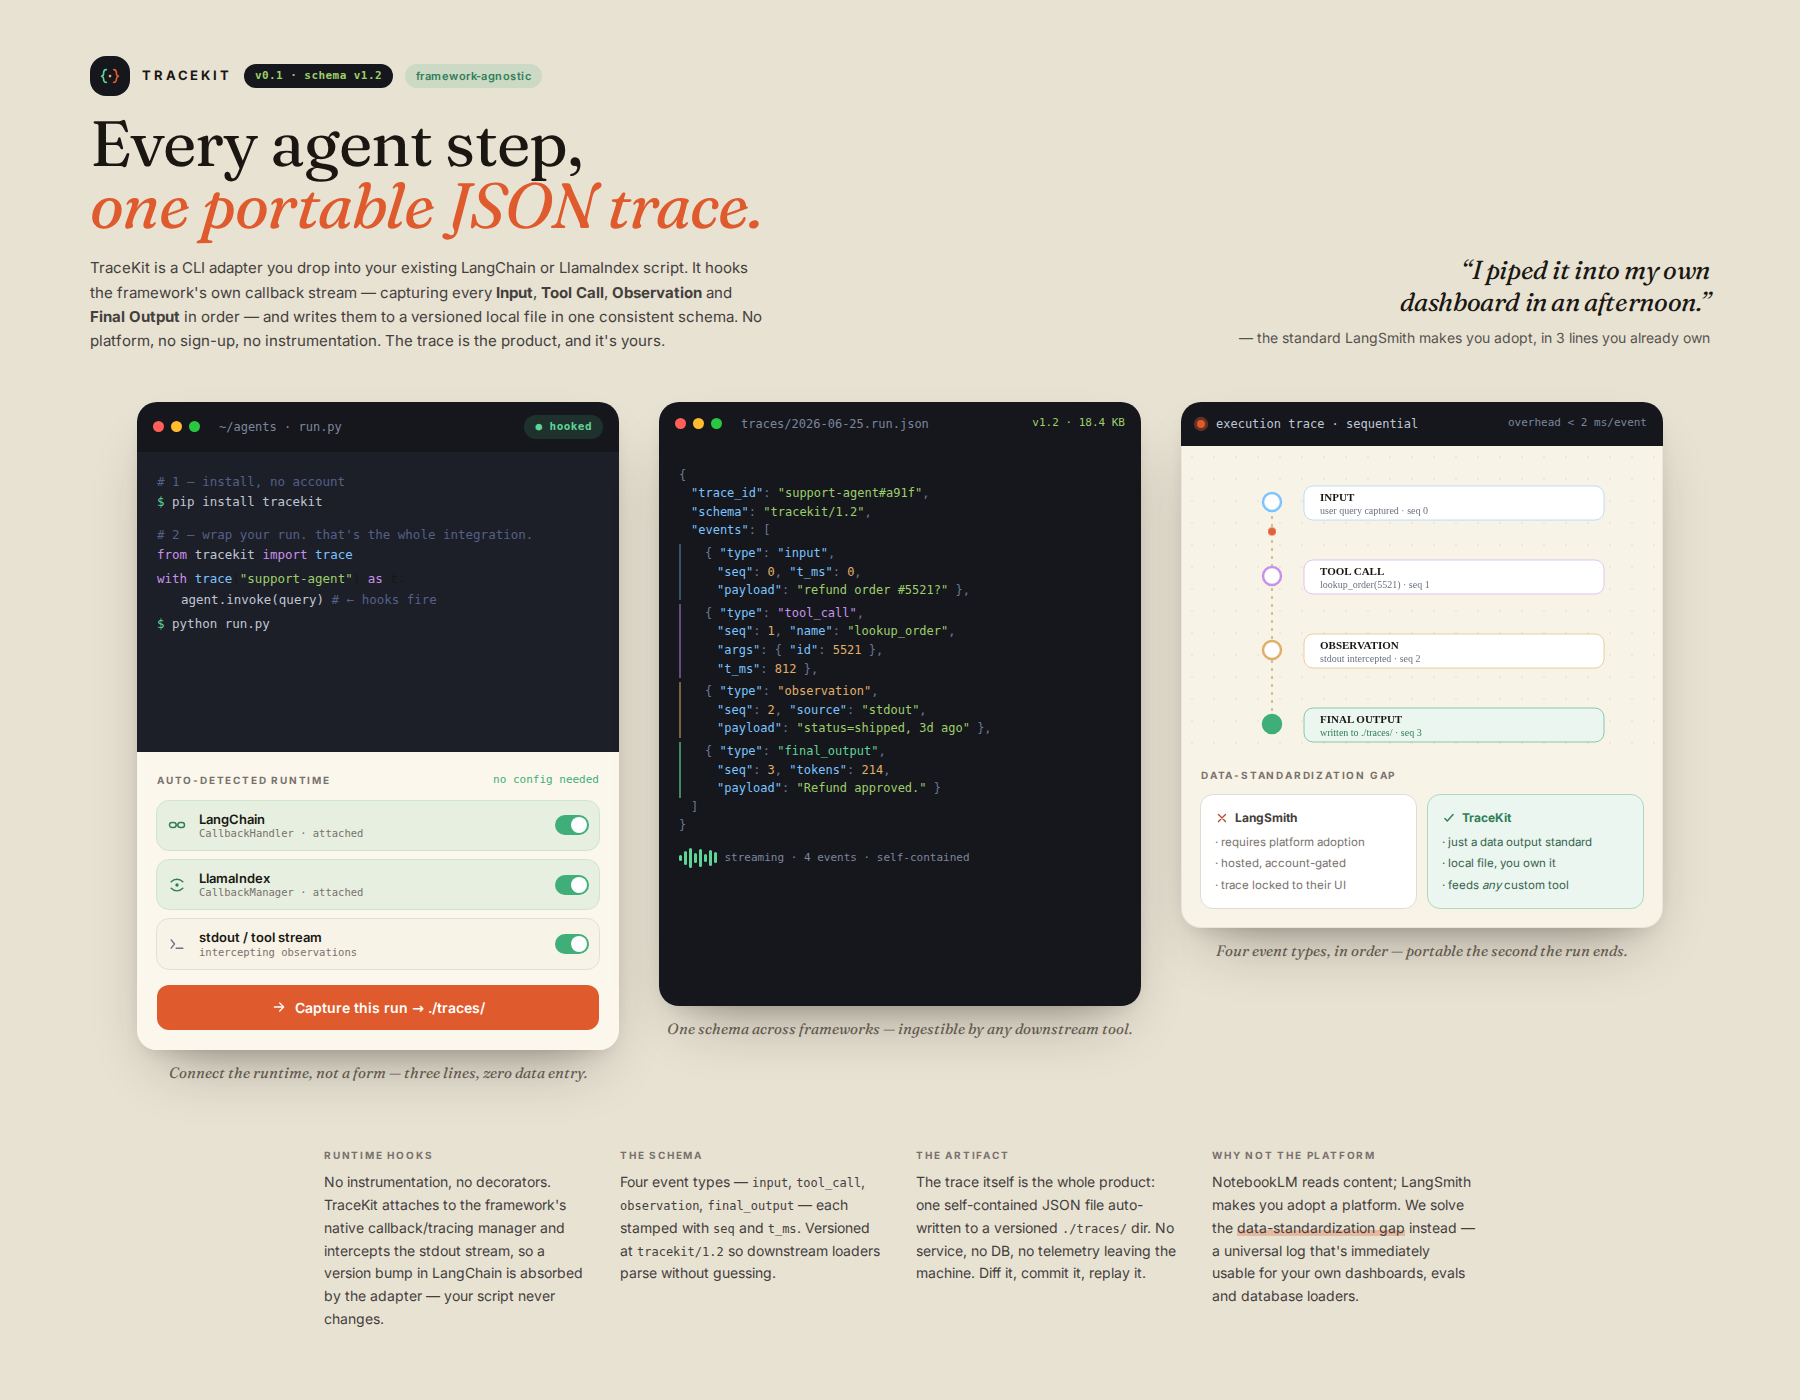Viewport: 1800px width, 1400px height.
Task: Click the red window dot in run.py terminal
Action: (x=158, y=426)
